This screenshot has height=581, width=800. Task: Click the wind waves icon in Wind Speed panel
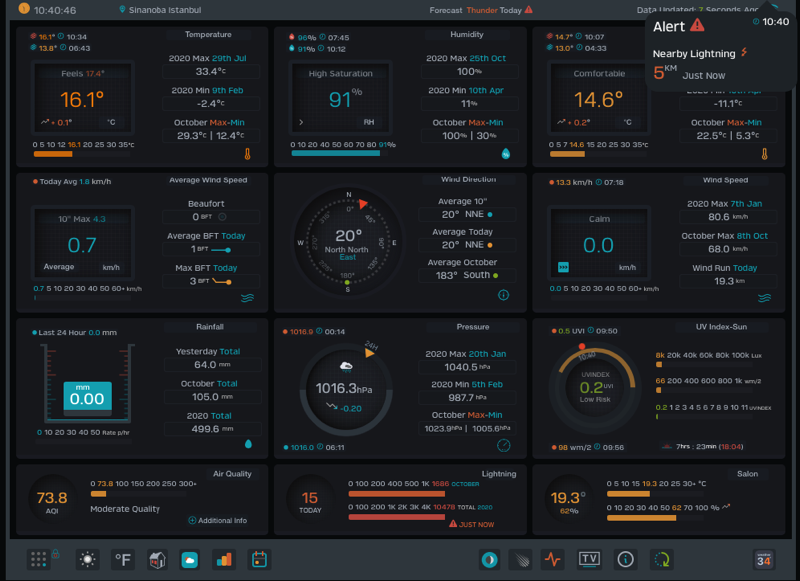coord(764,298)
